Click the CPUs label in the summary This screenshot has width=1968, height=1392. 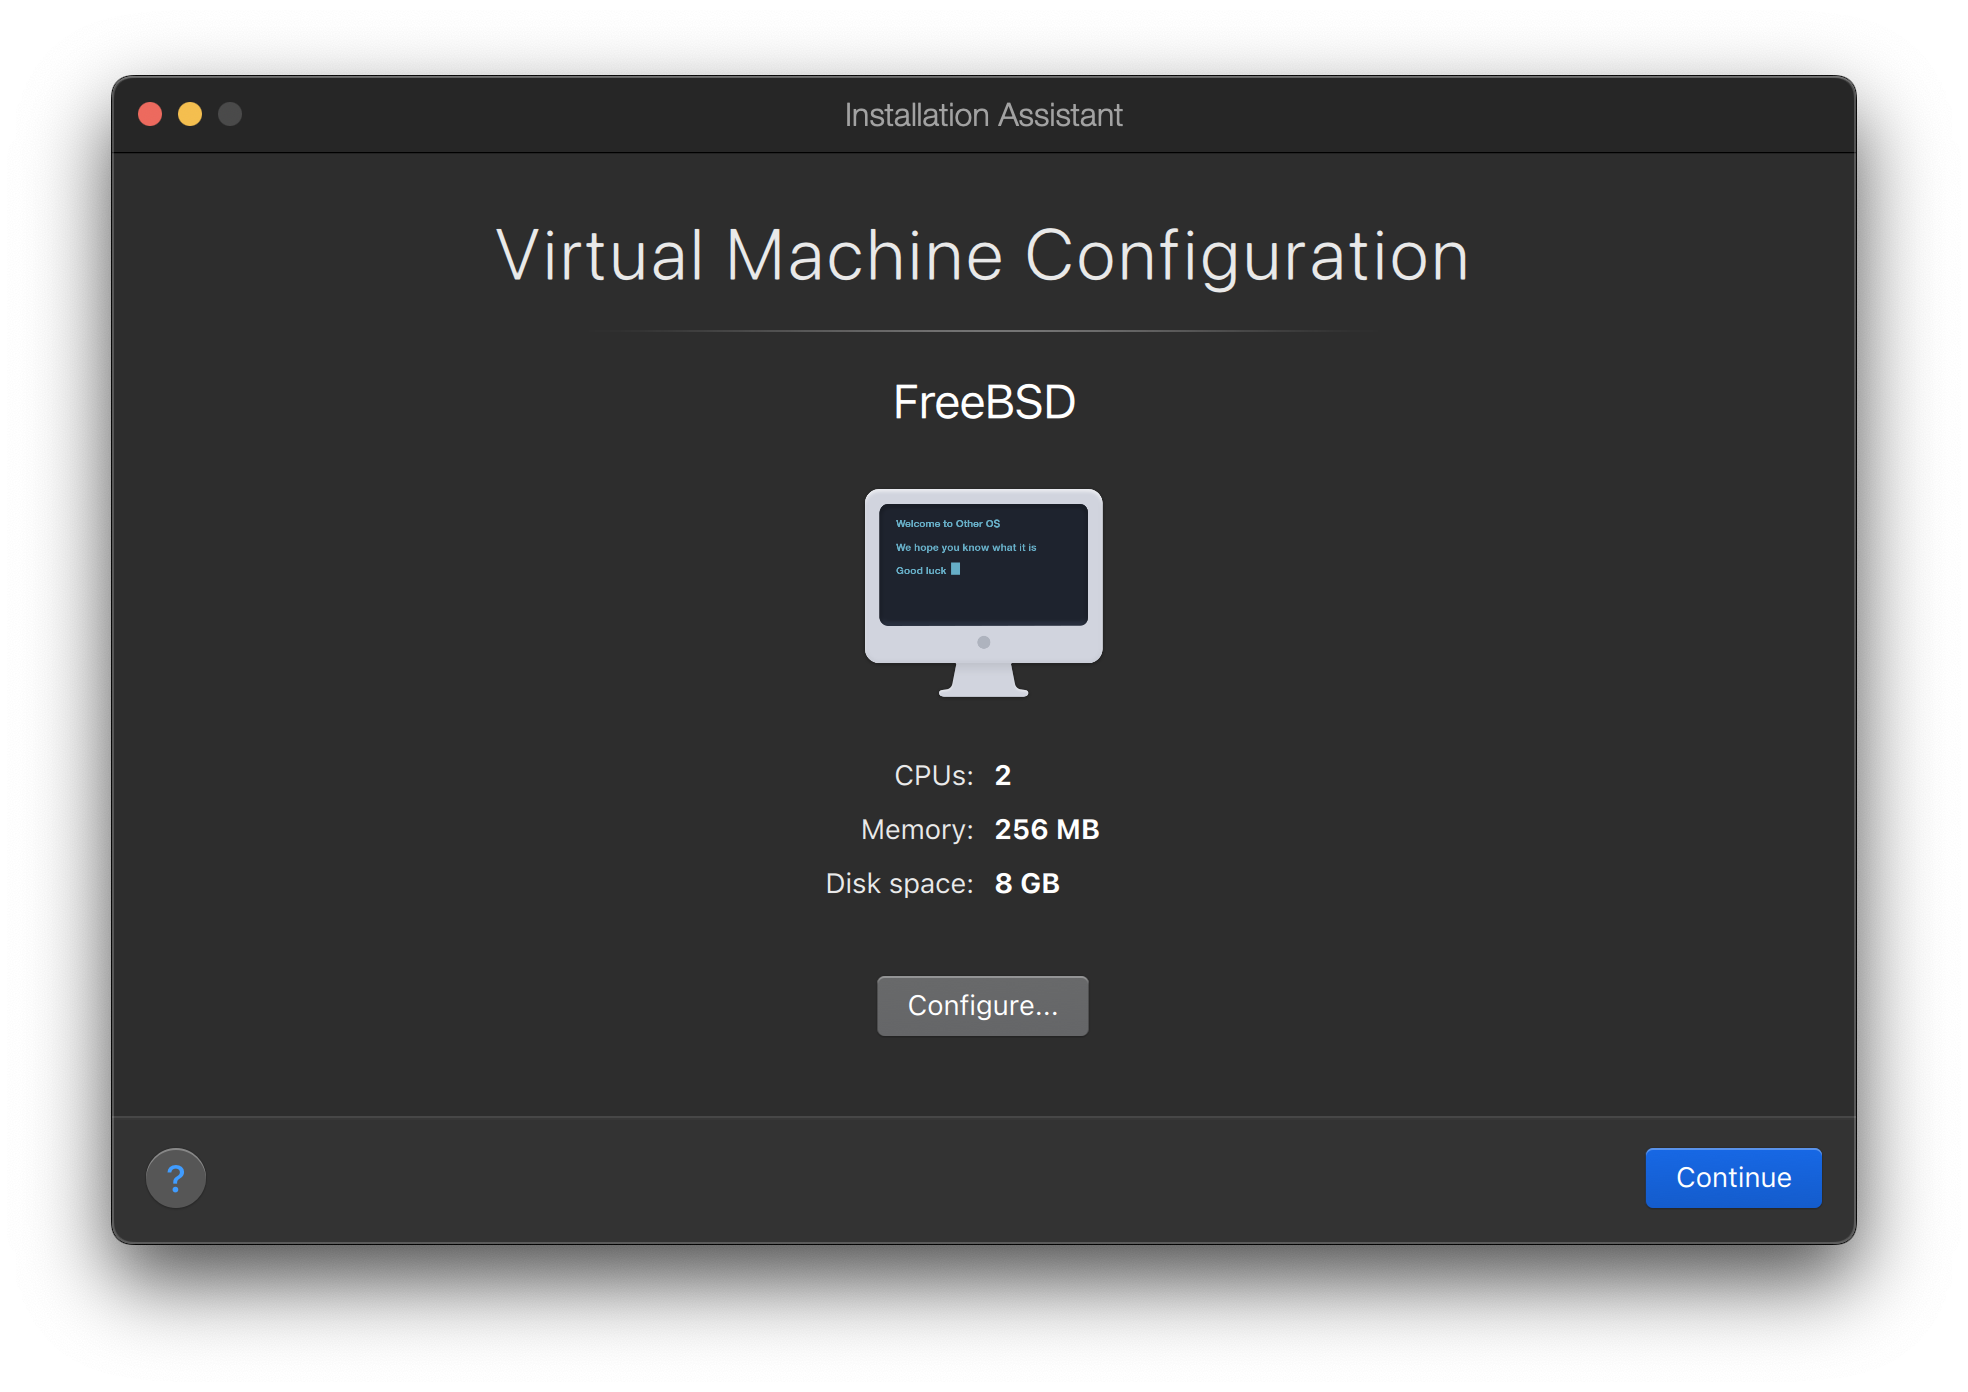(x=931, y=775)
